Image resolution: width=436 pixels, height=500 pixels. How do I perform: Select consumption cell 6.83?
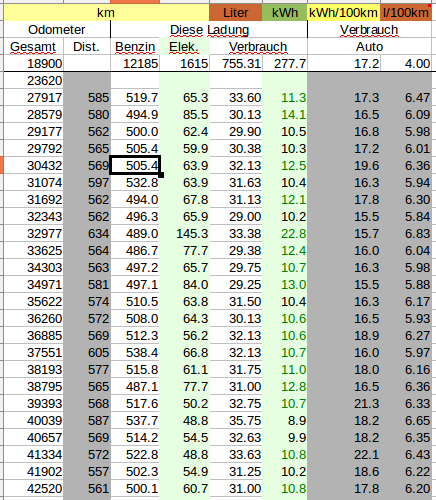[x=406, y=234]
